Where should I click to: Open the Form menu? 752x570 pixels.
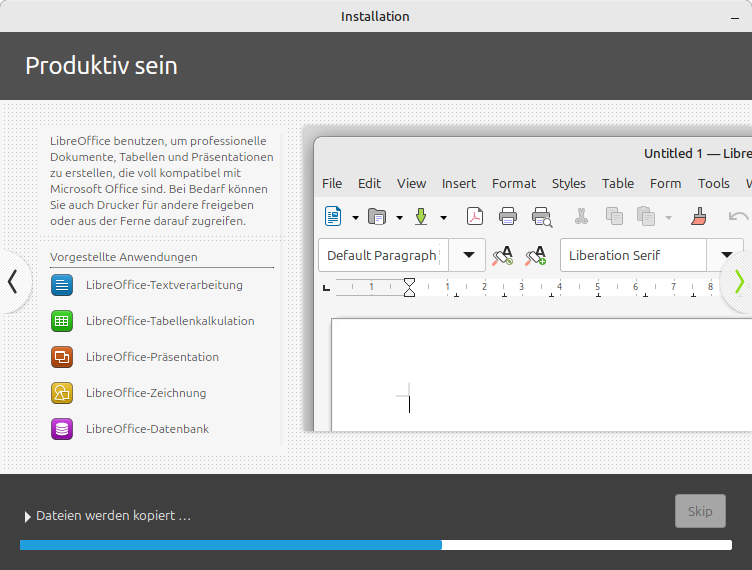pyautogui.click(x=666, y=184)
